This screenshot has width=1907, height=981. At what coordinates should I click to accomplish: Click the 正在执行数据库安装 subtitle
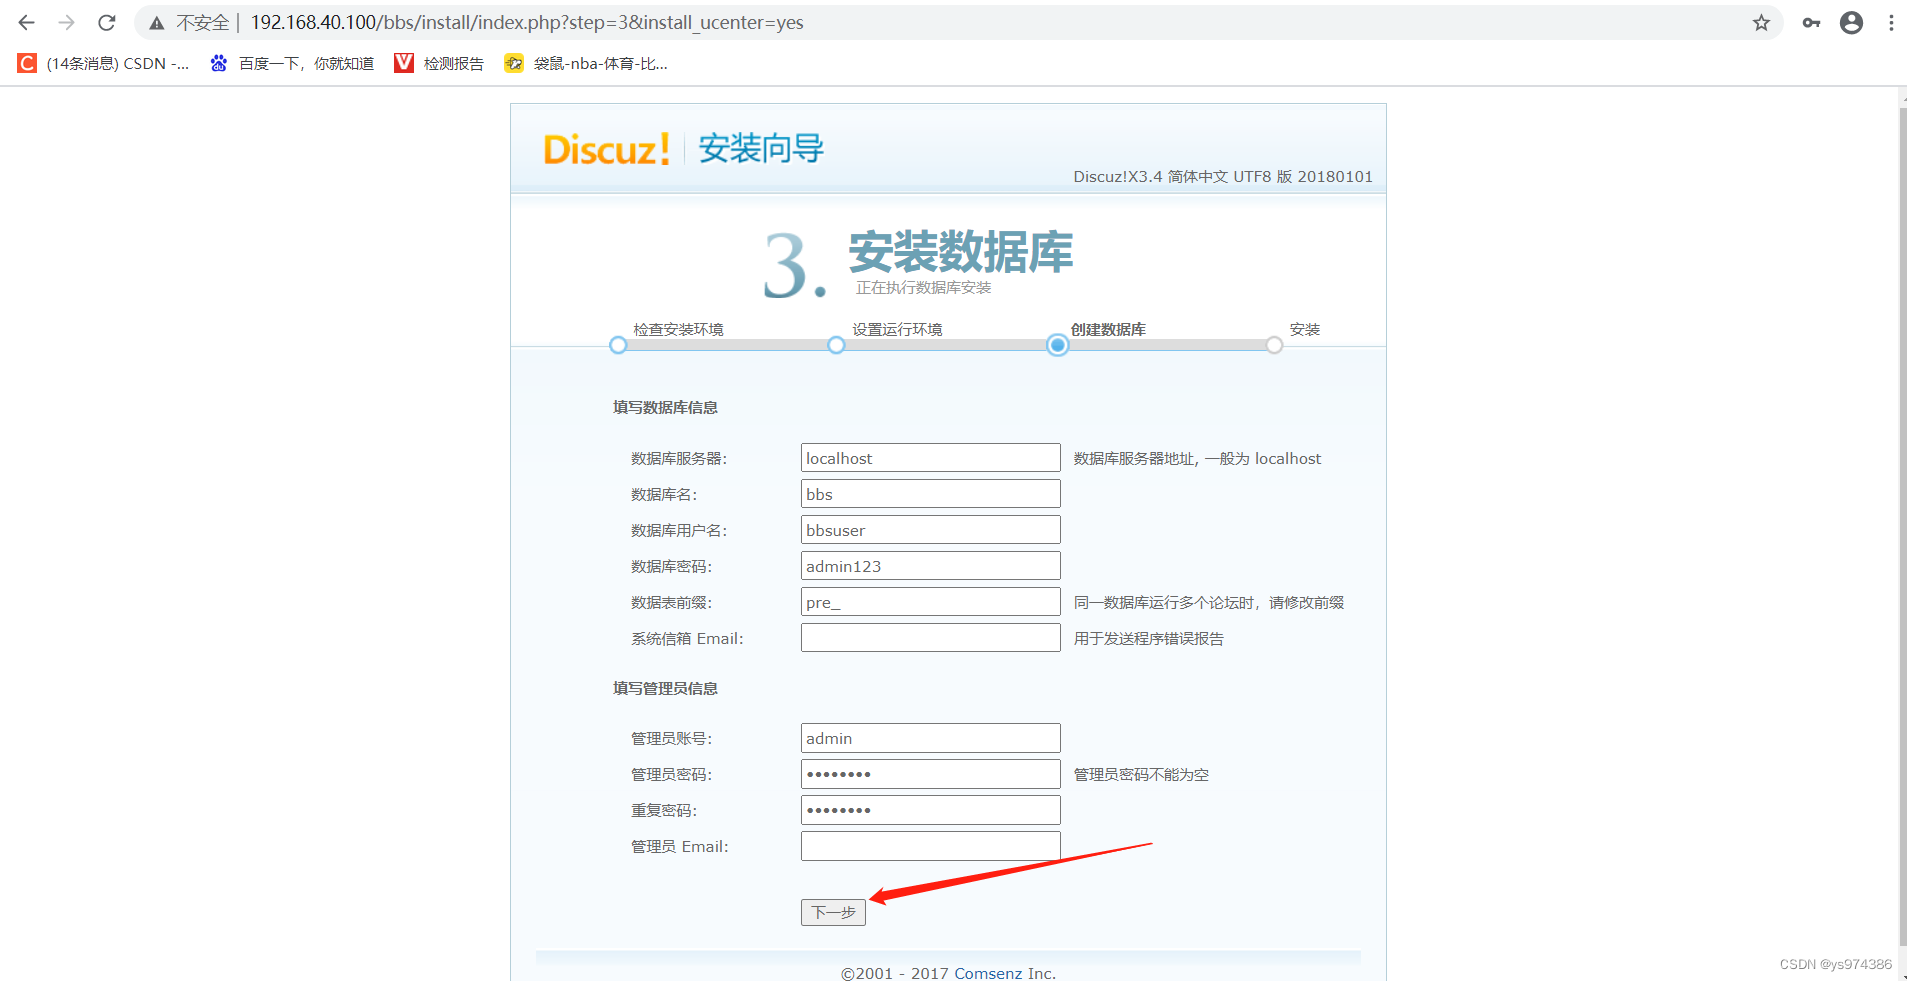coord(923,287)
